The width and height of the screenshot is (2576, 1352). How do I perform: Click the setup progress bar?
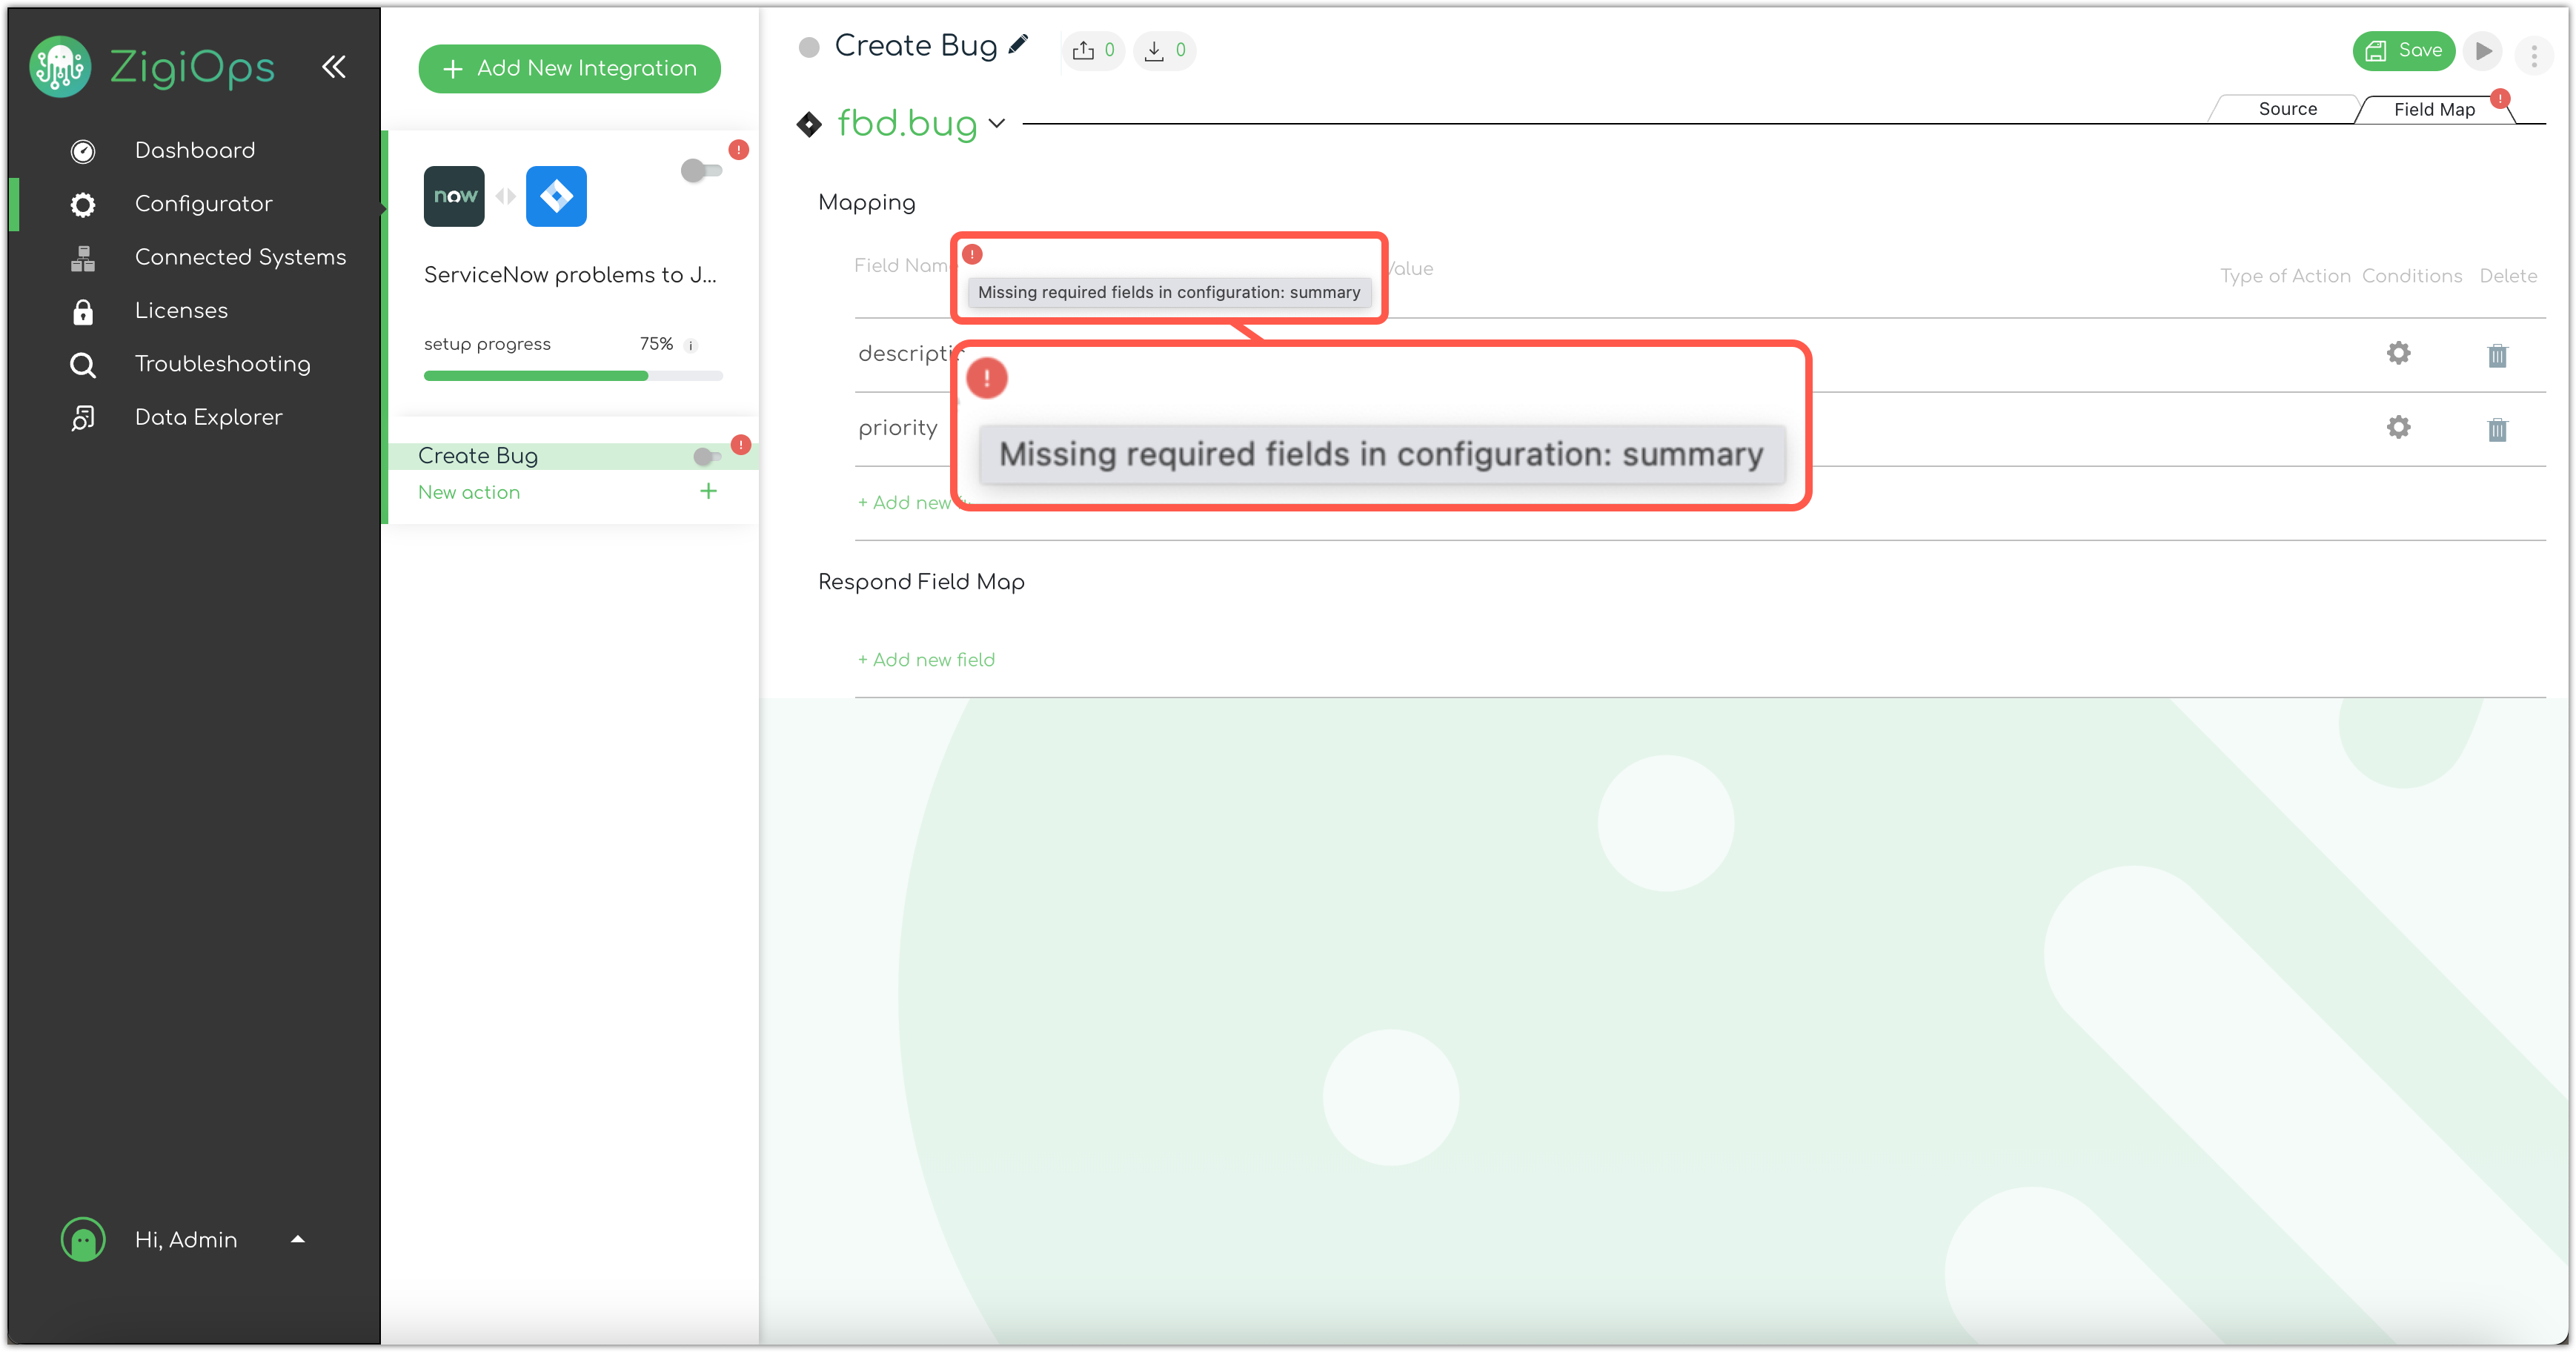click(x=572, y=376)
